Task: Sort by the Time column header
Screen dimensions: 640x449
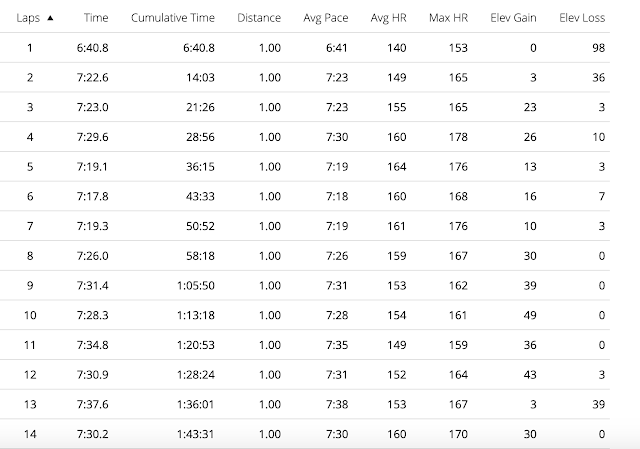Action: pyautogui.click(x=97, y=18)
